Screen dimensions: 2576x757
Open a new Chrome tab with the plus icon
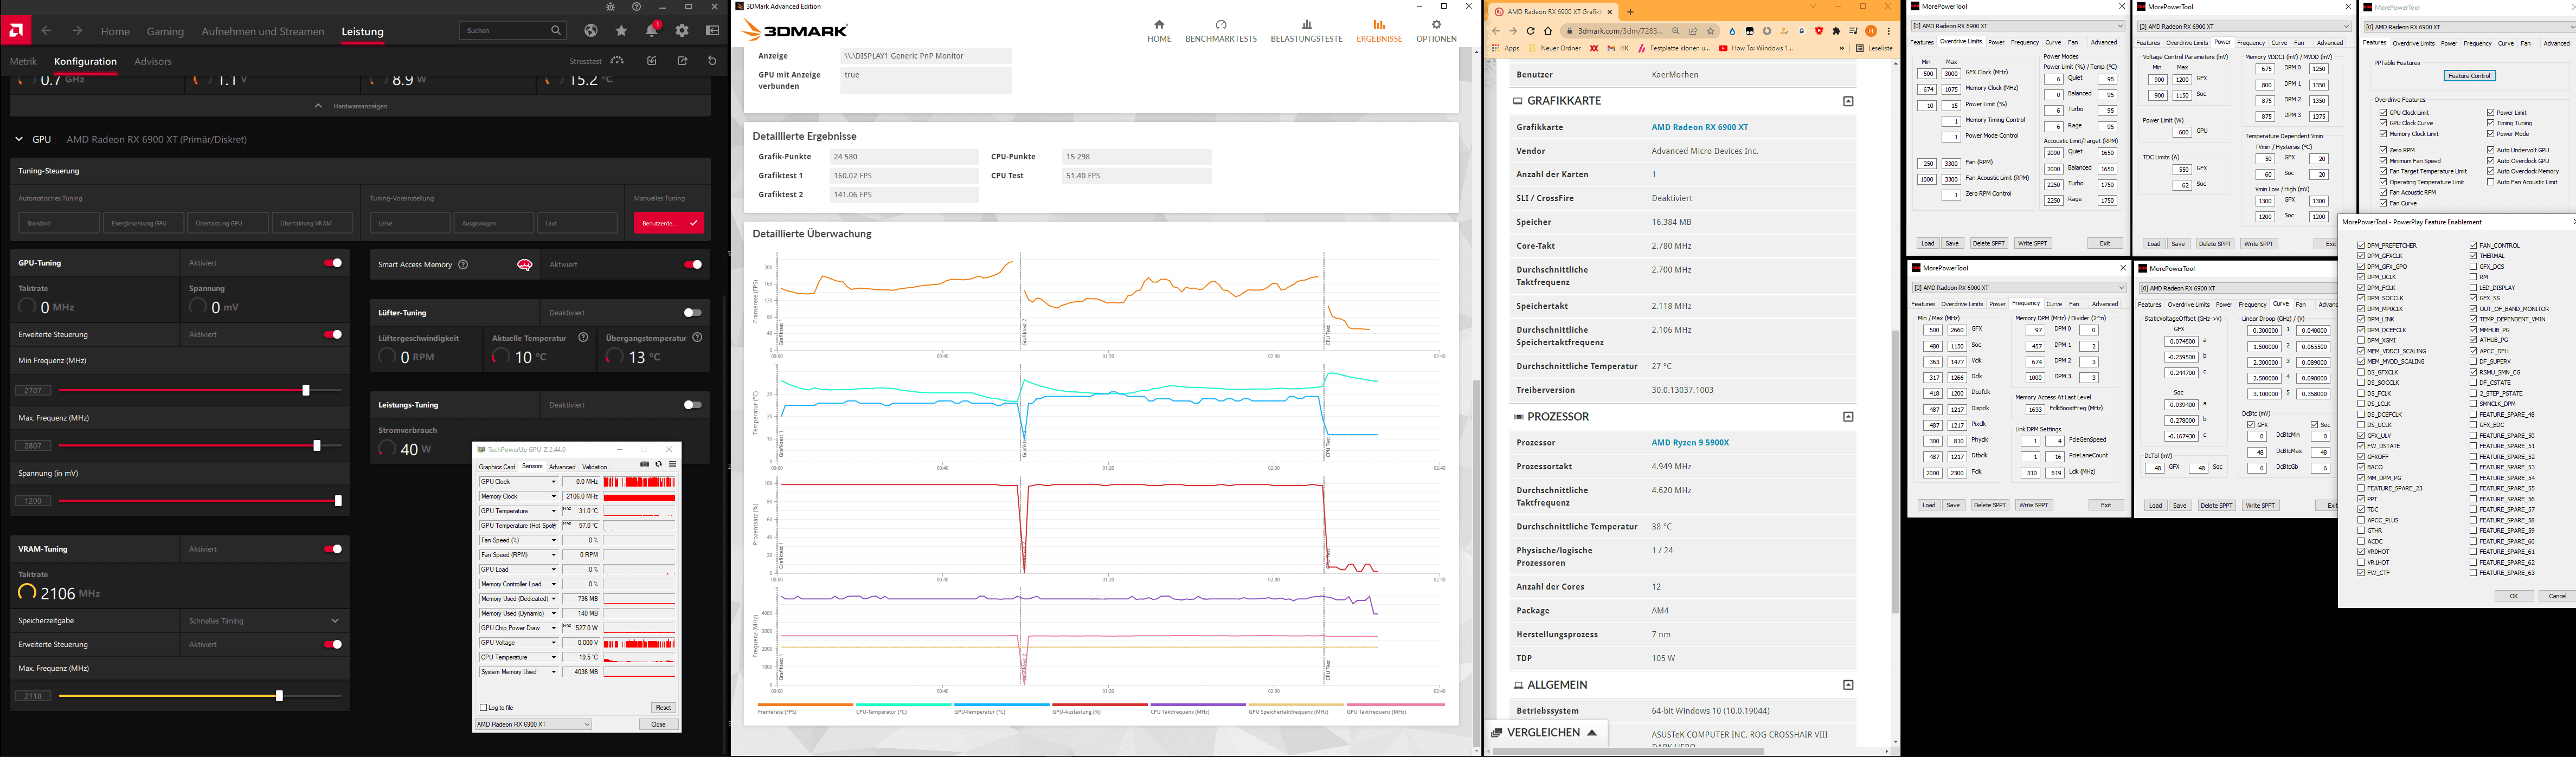coord(1630,12)
